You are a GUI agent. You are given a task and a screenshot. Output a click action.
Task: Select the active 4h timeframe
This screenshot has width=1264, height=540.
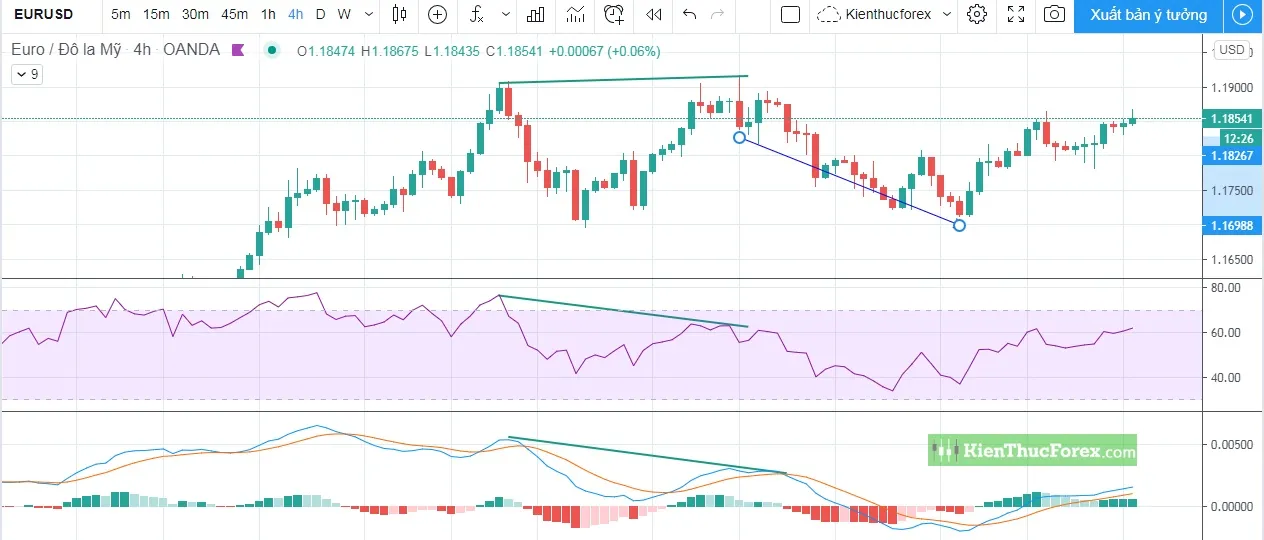296,14
